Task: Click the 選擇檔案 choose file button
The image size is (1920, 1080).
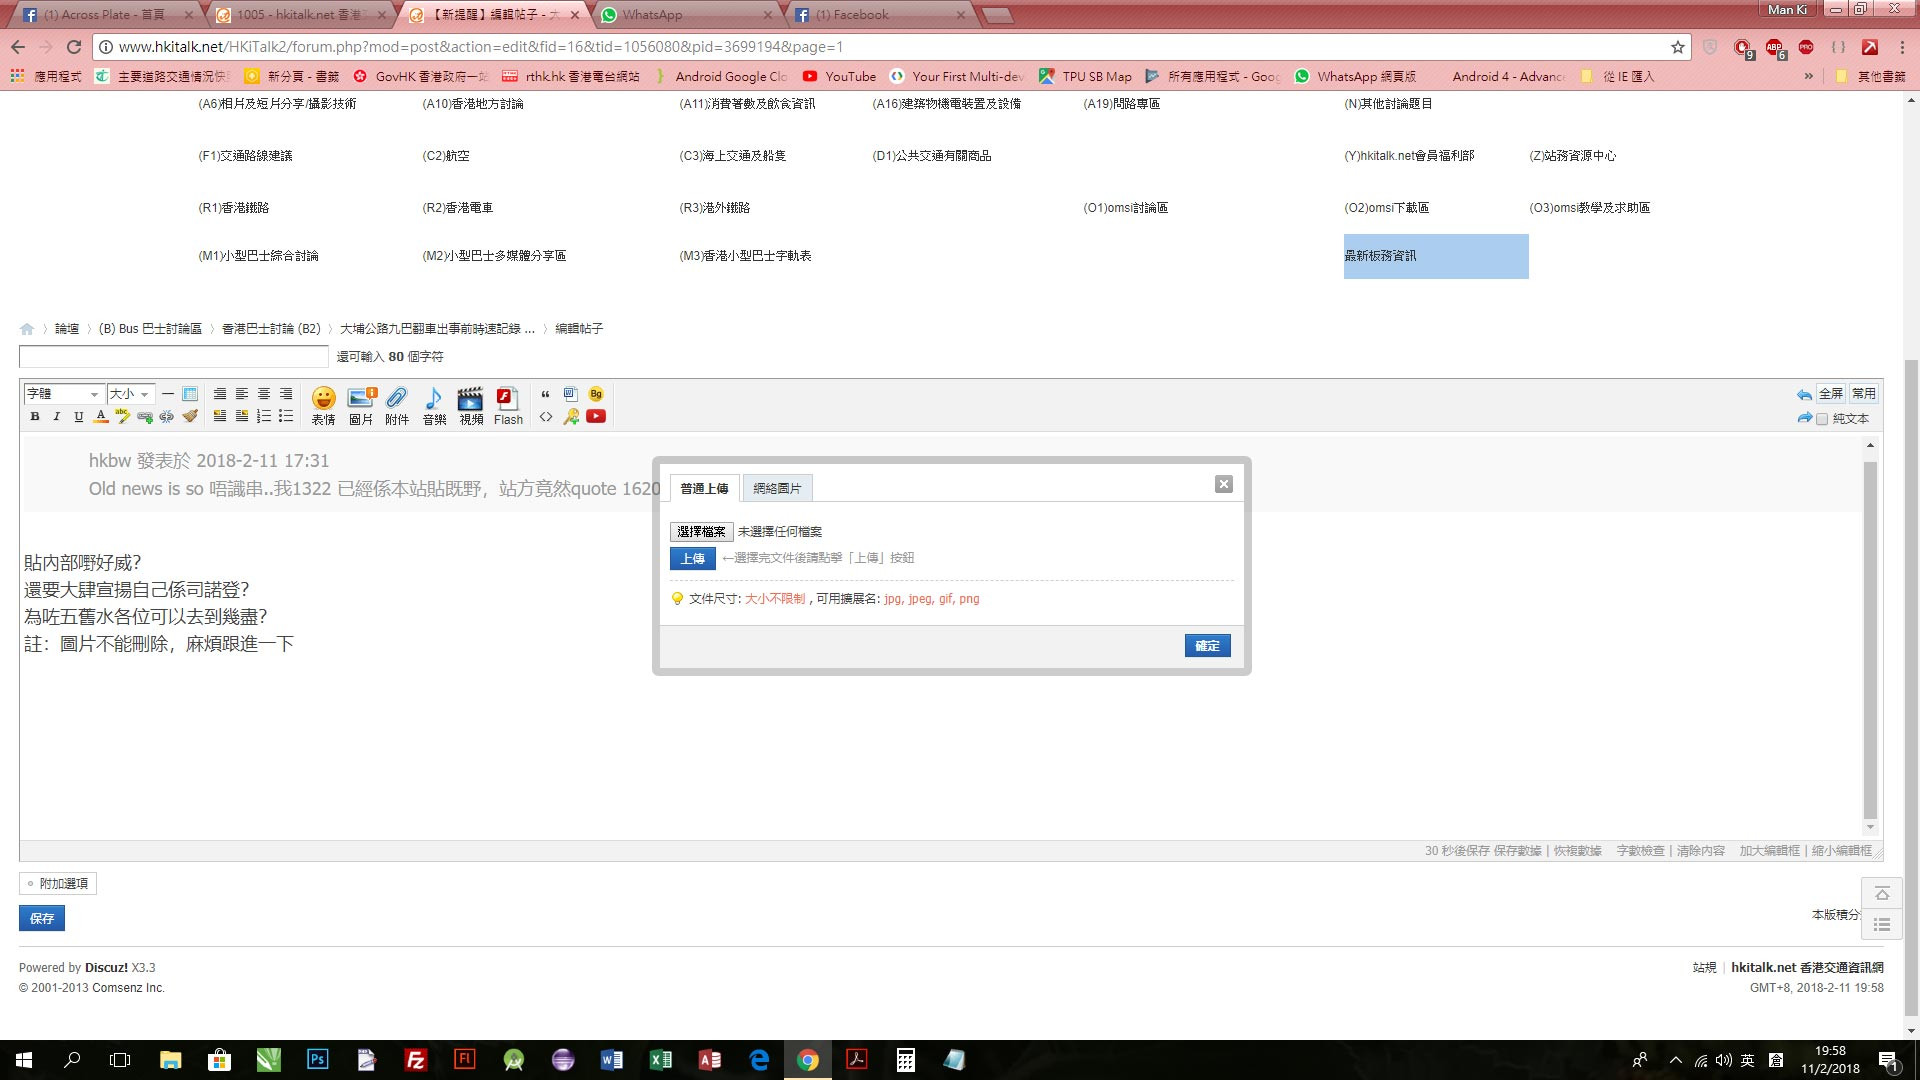Action: pos(701,532)
